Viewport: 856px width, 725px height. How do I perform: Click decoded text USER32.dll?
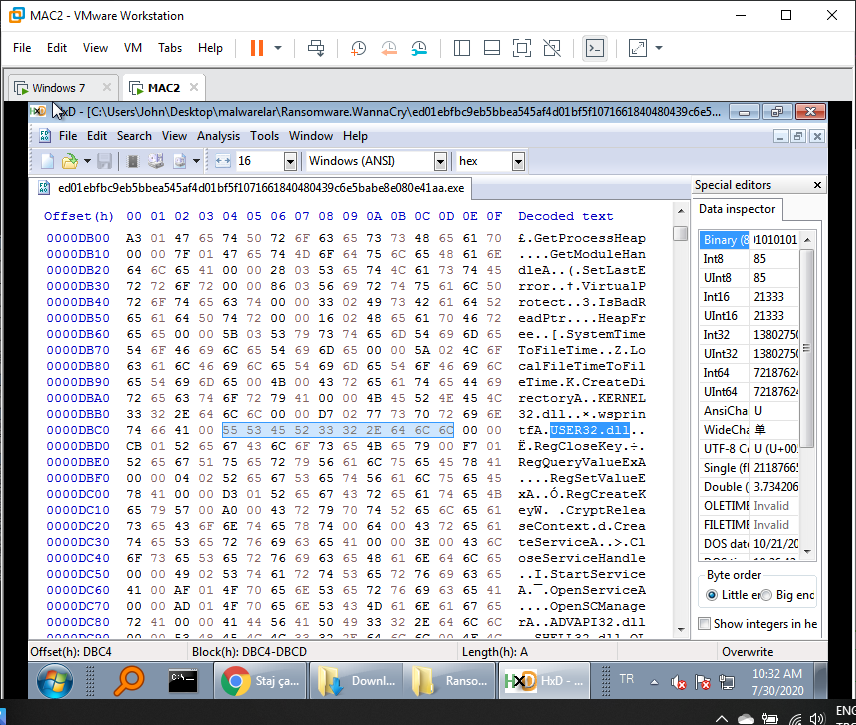[590, 430]
